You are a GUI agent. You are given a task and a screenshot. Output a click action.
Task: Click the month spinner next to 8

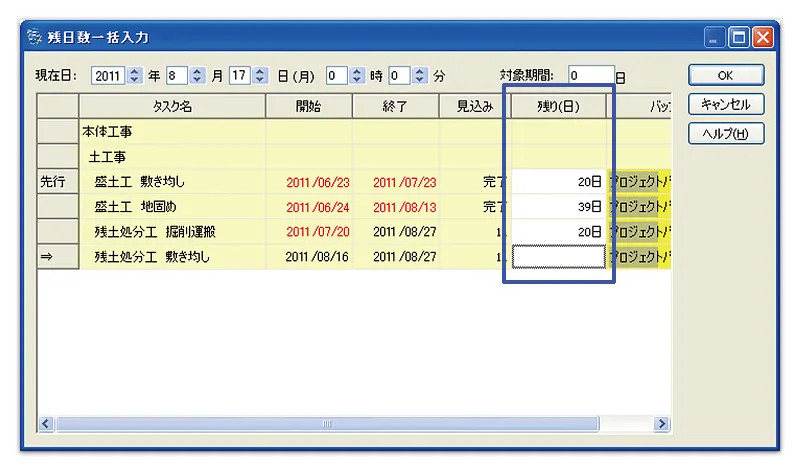[197, 76]
